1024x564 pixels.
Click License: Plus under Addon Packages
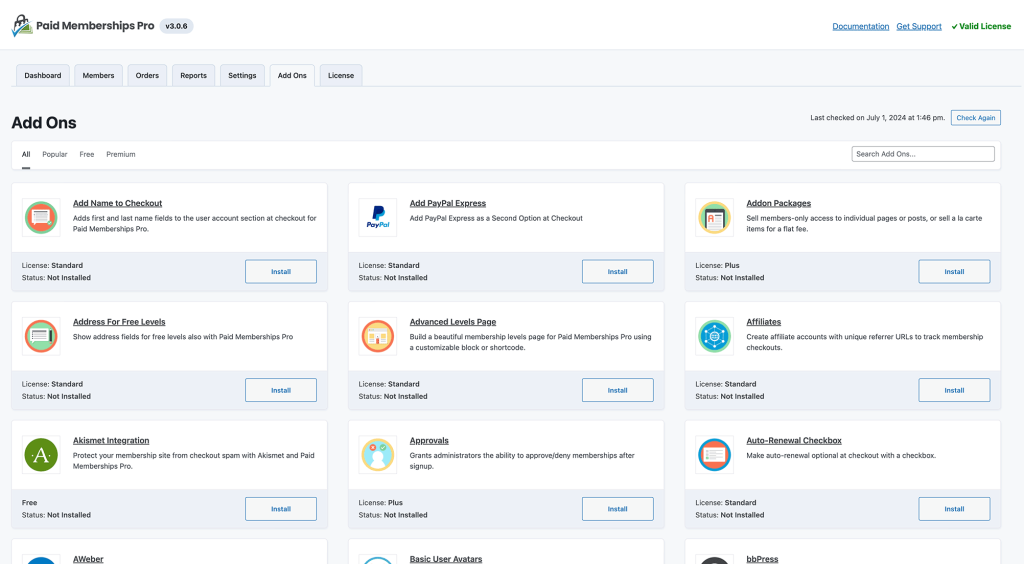coord(717,266)
